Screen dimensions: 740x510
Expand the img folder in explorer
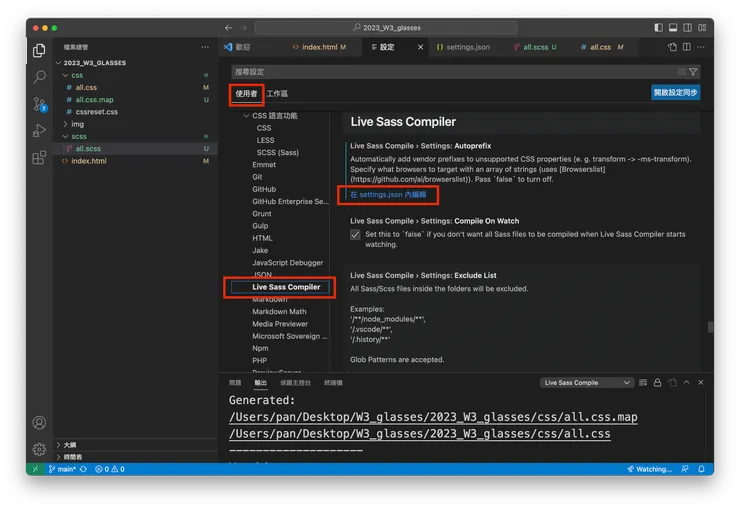click(77, 124)
